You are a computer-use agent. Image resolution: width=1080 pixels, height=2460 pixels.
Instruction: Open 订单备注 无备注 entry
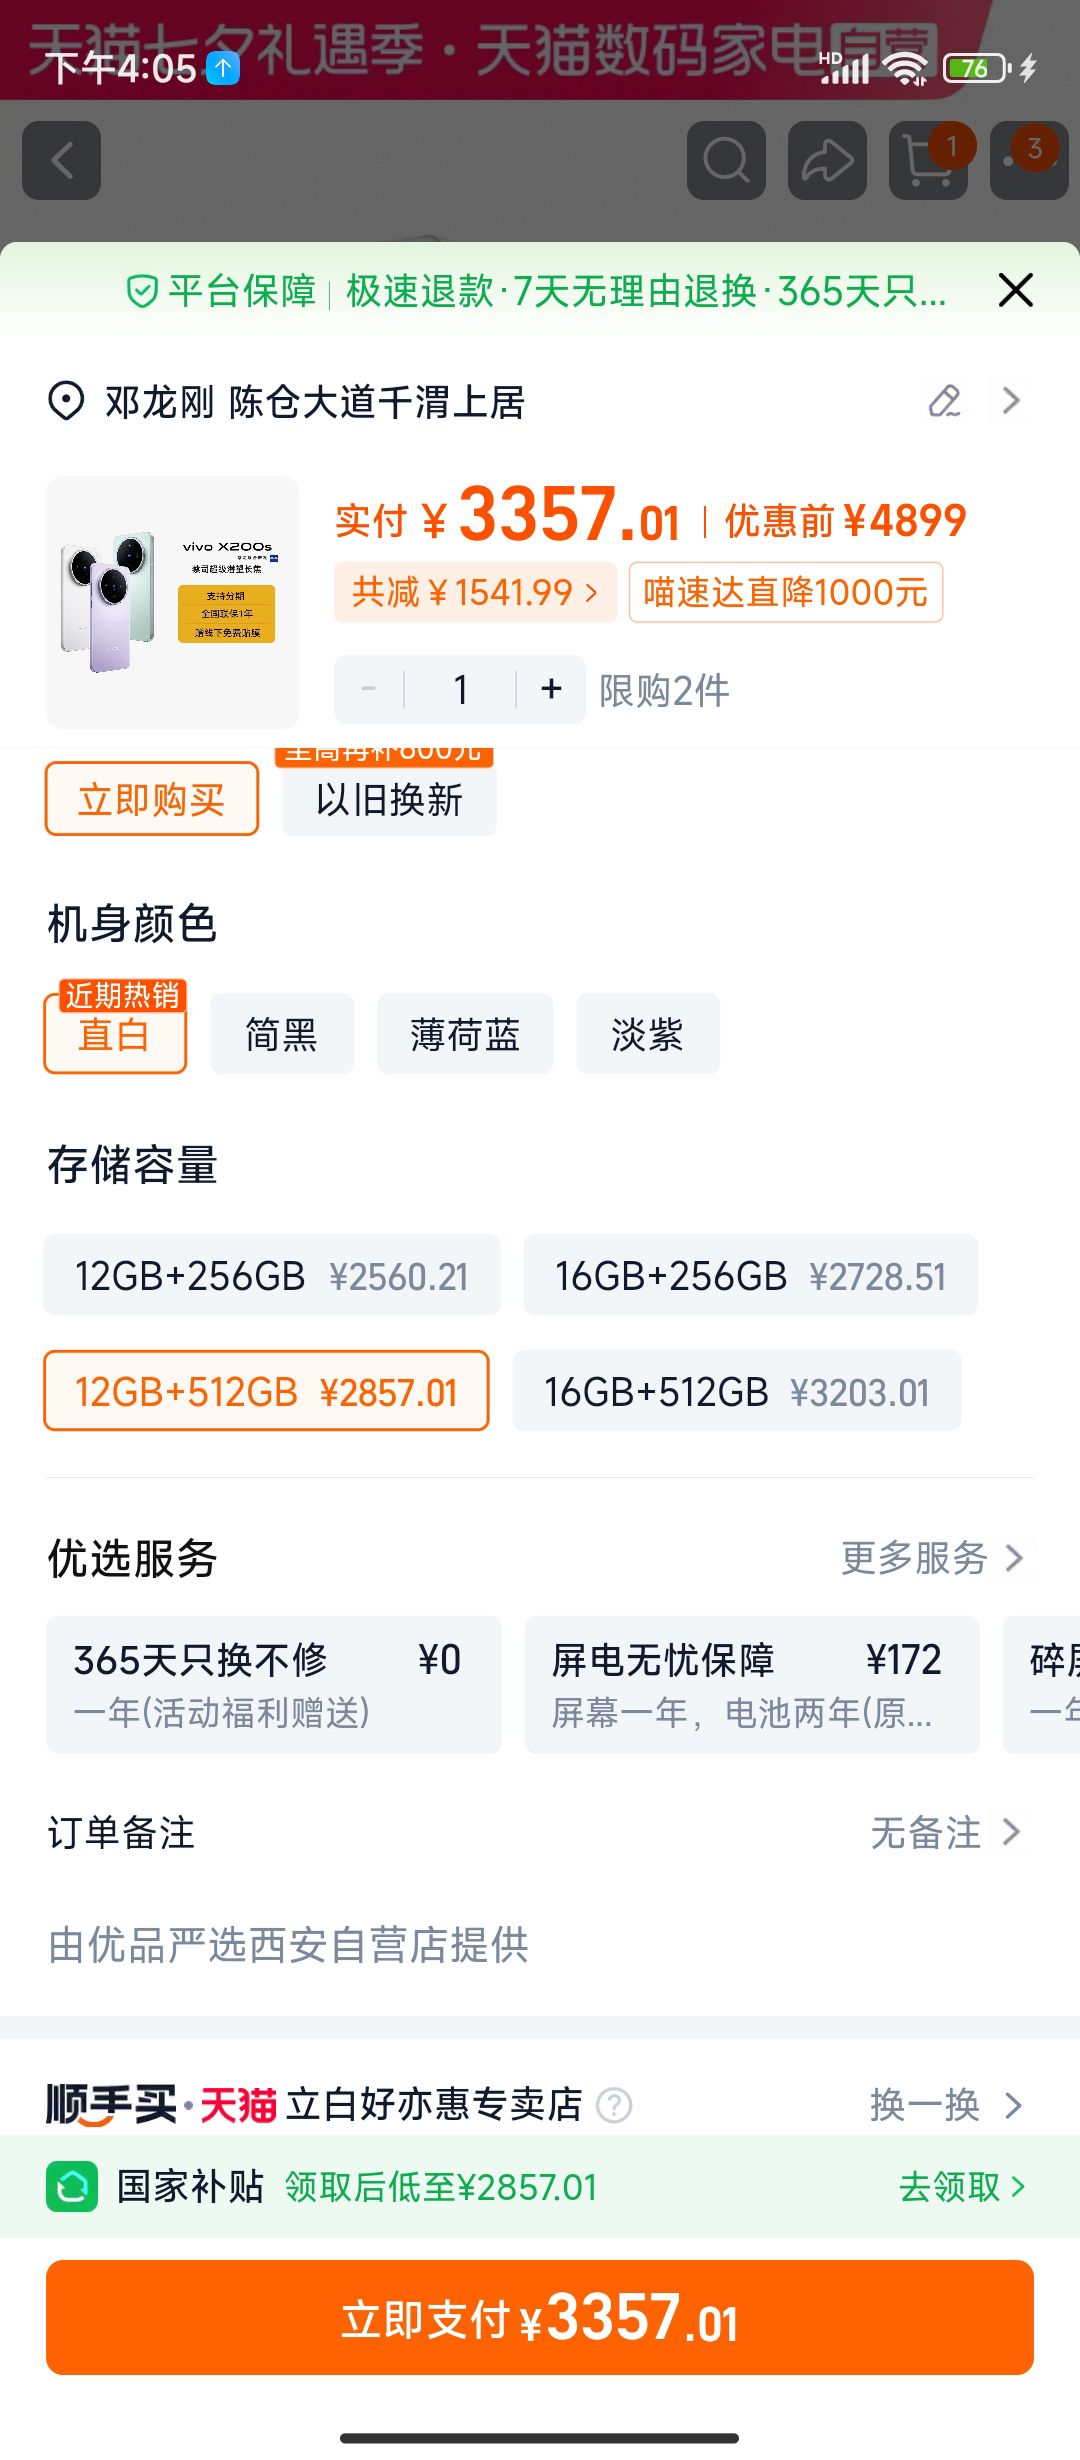click(x=540, y=1833)
